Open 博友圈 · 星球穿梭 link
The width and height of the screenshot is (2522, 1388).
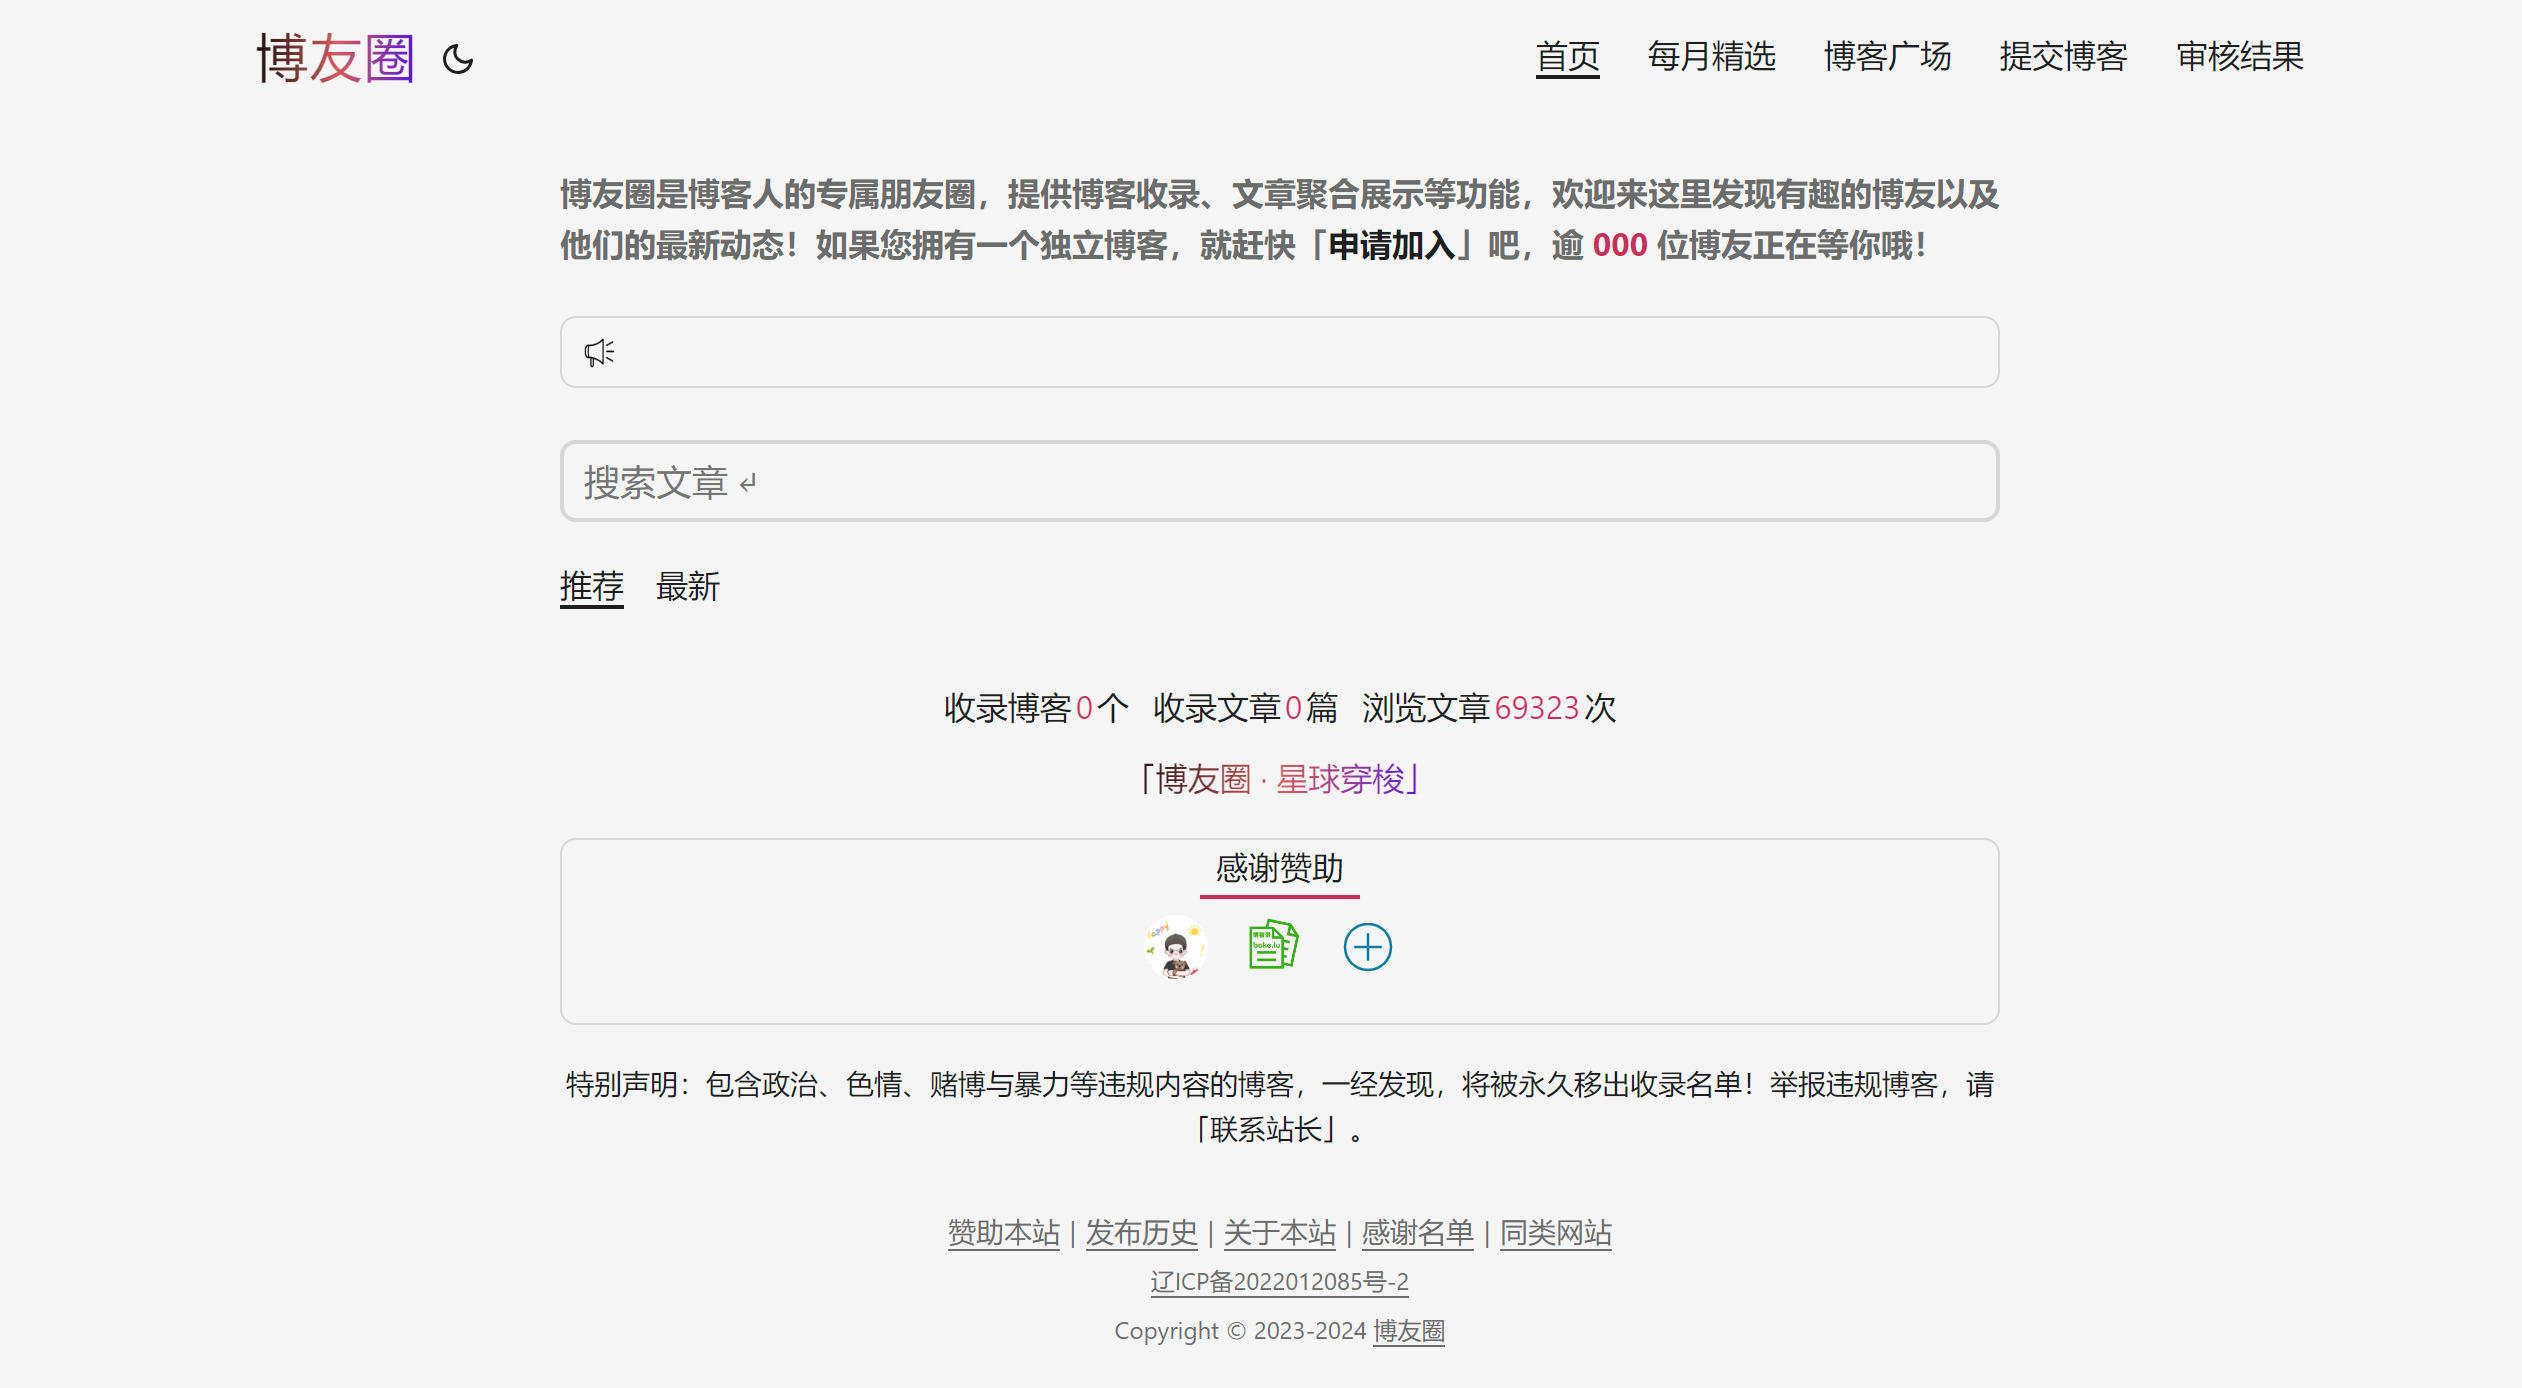(1279, 779)
